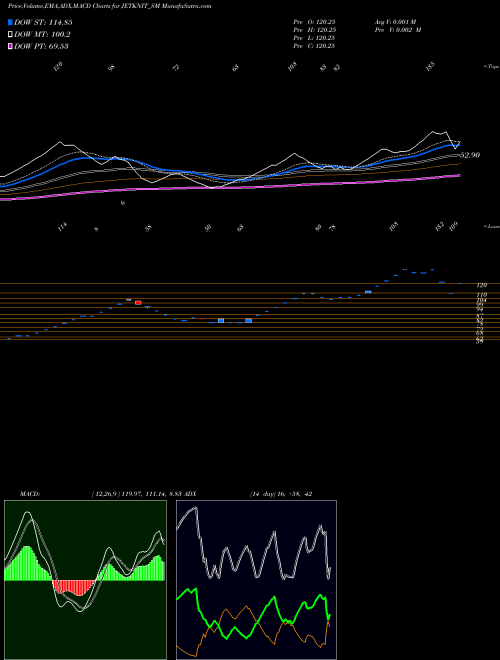This screenshot has width=500, height=660.
Task: Click the 'Pre L: 120.25' value
Action: point(314,38)
